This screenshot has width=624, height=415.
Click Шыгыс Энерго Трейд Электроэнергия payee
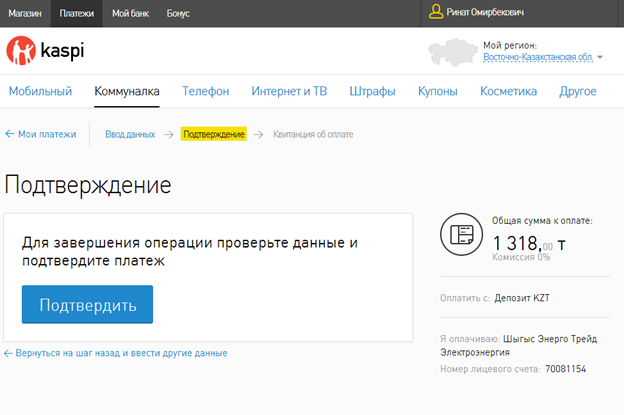(x=519, y=345)
